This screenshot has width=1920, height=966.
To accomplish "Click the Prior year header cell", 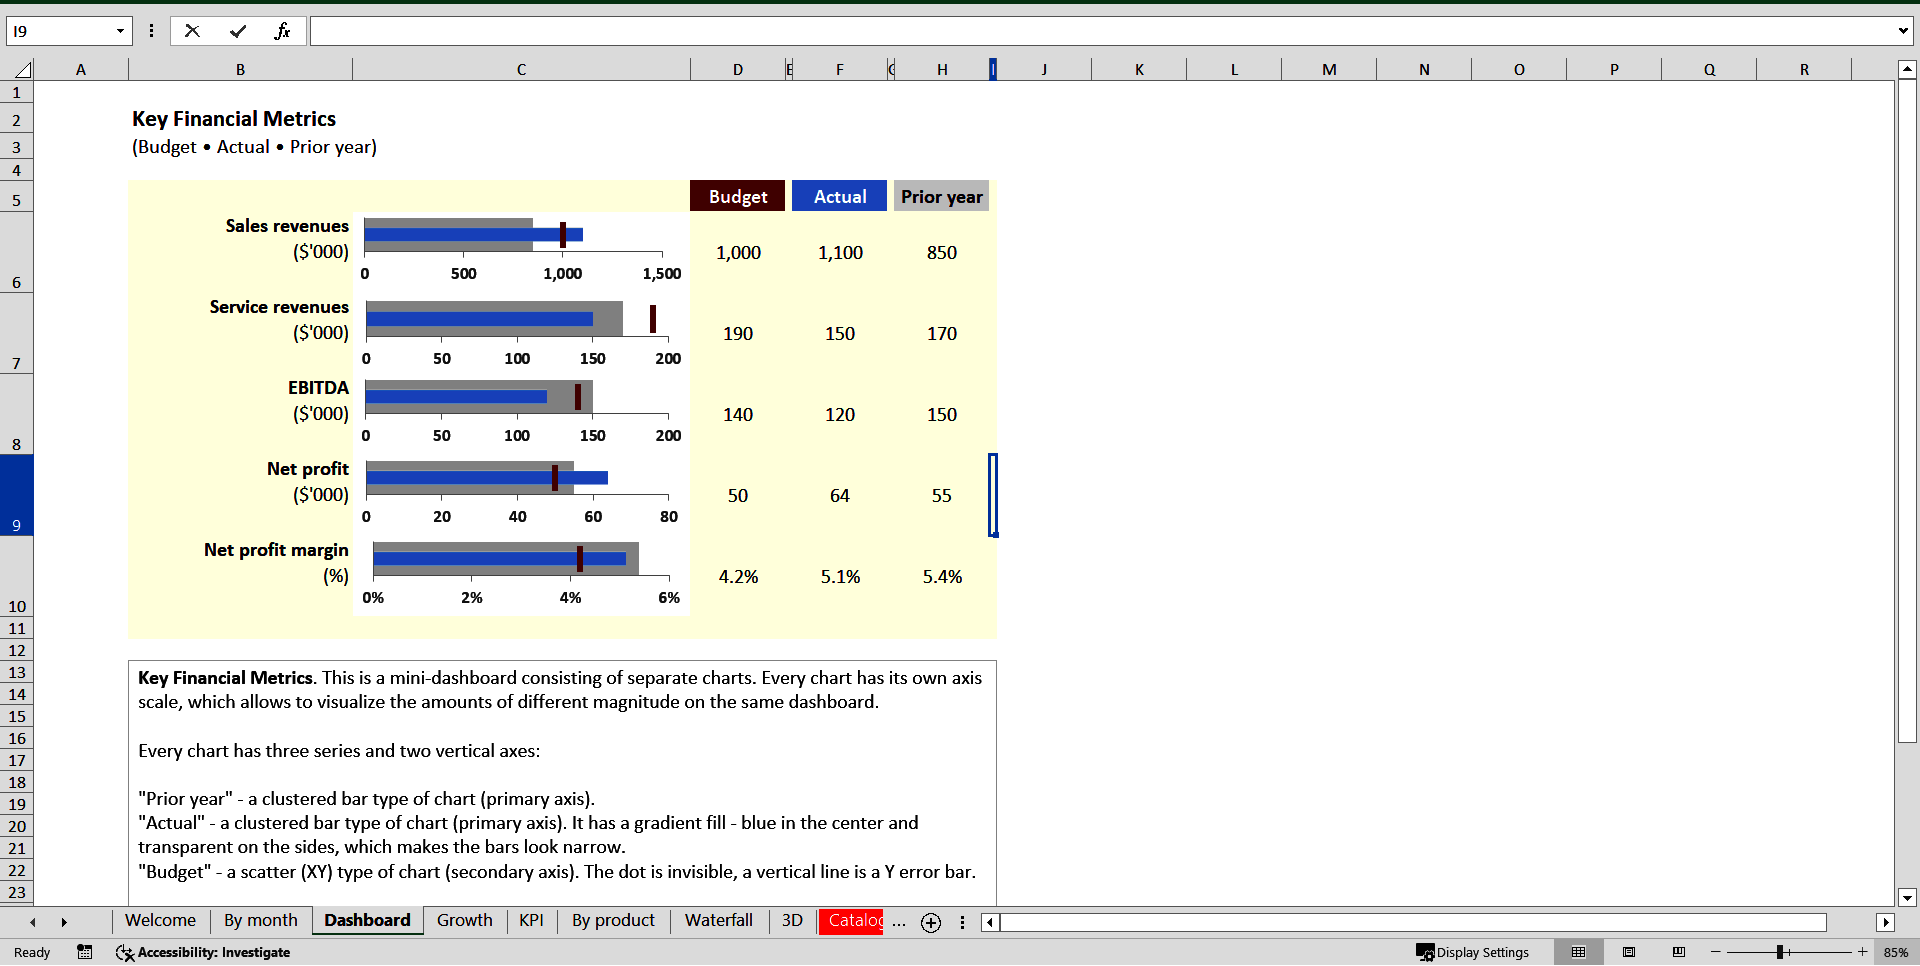I will (942, 196).
